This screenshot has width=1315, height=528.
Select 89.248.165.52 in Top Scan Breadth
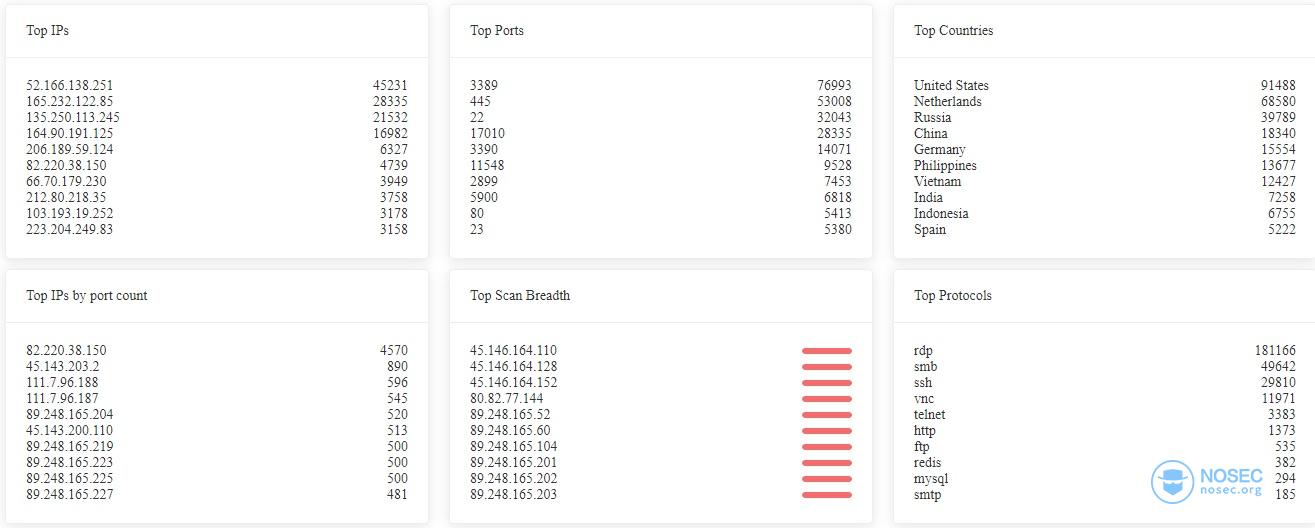(x=510, y=415)
